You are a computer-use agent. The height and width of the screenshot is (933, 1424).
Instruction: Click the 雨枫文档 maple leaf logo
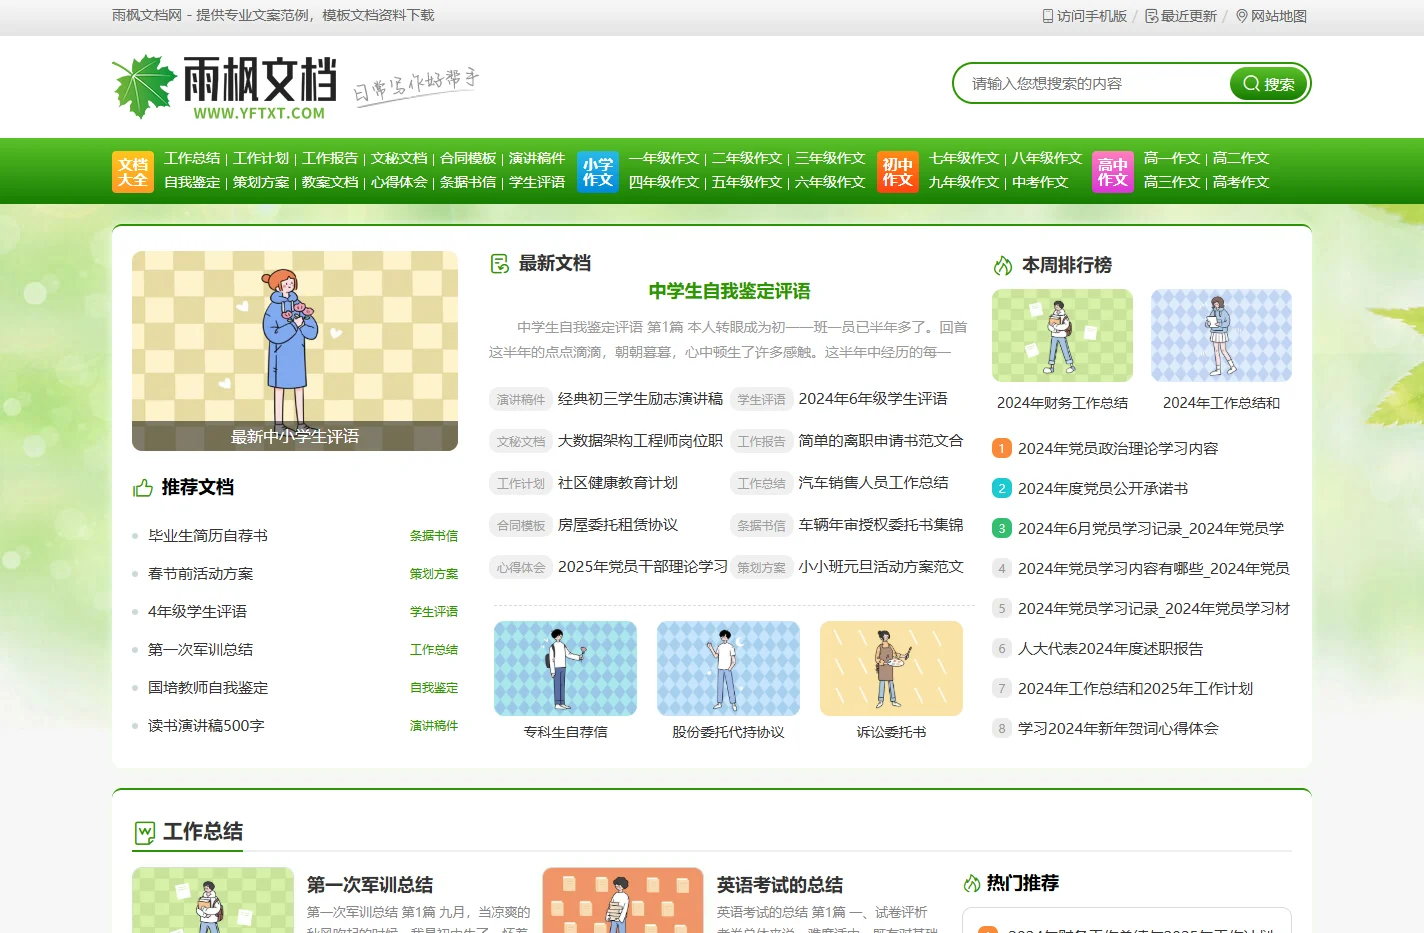coord(224,87)
